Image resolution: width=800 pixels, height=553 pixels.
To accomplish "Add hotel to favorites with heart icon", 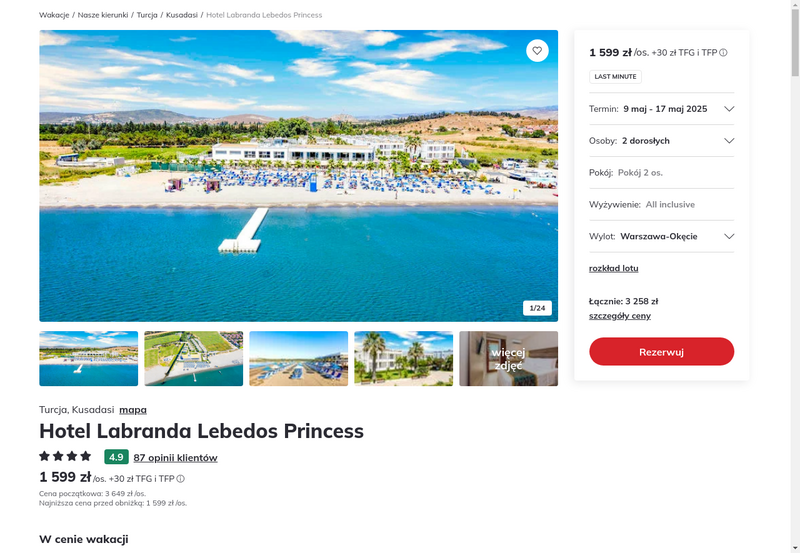I will pos(537,51).
